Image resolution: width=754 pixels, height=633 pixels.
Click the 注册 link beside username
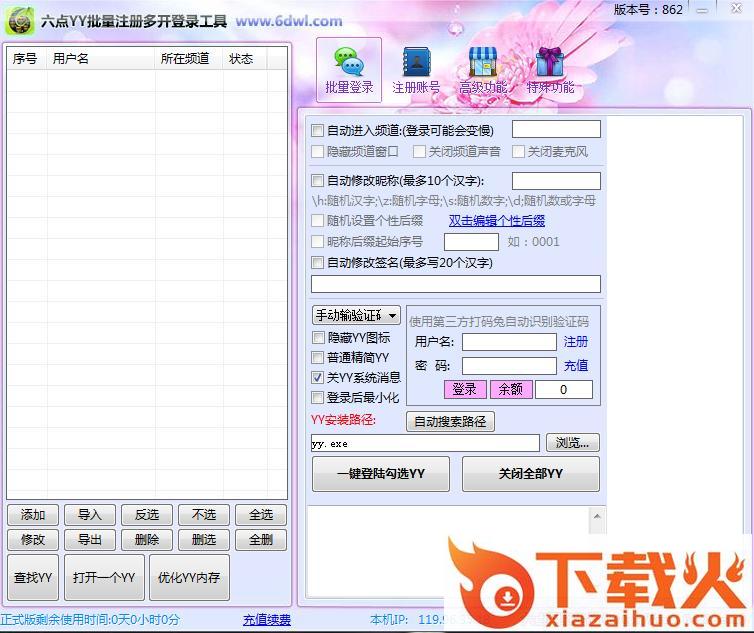pyautogui.click(x=576, y=342)
